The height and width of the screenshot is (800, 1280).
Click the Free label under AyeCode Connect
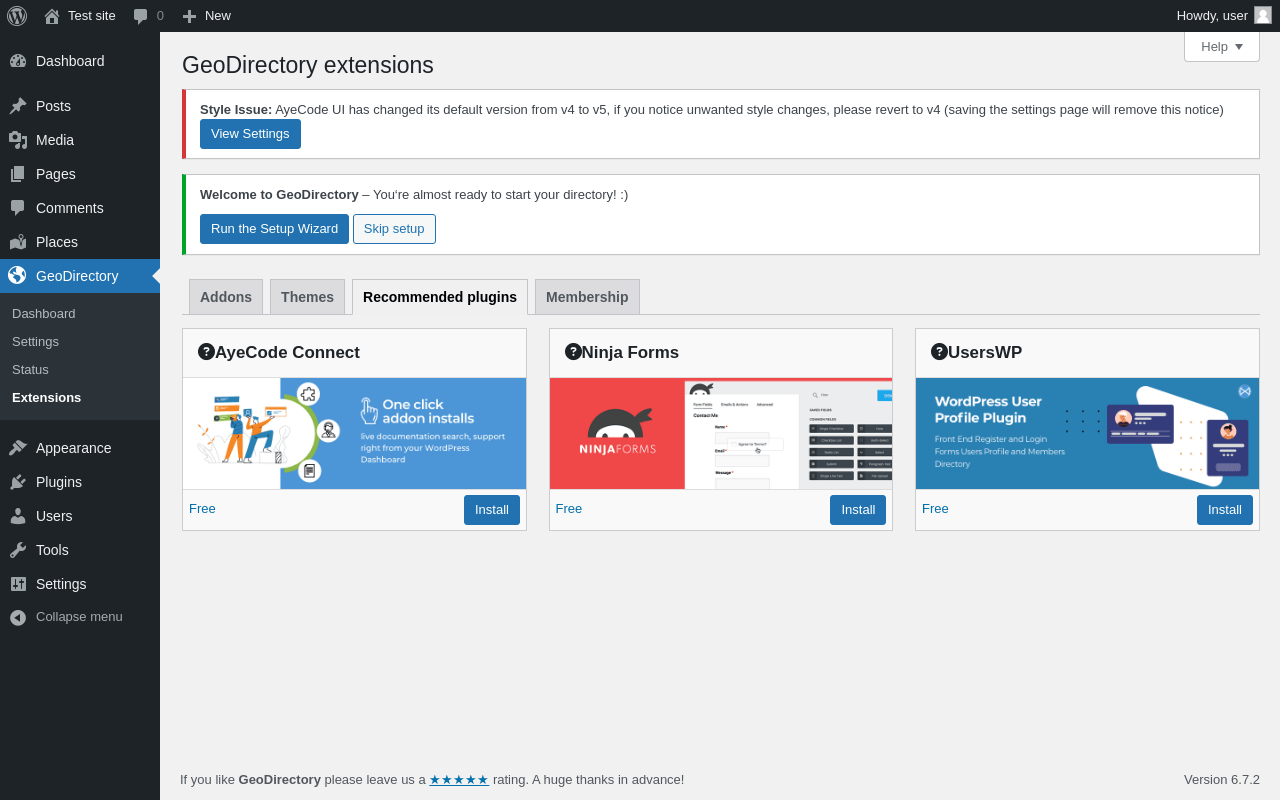click(x=202, y=508)
